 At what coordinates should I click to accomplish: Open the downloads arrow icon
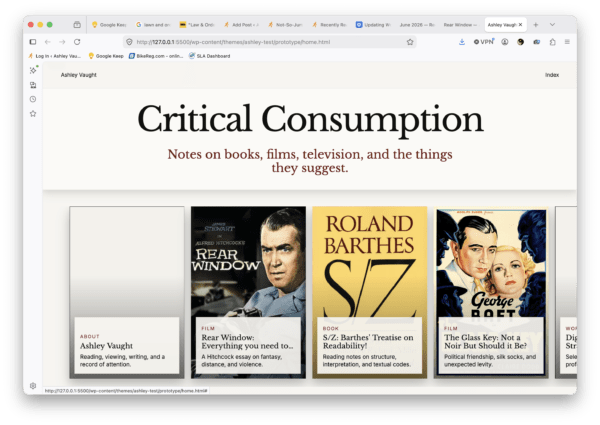[x=462, y=42]
